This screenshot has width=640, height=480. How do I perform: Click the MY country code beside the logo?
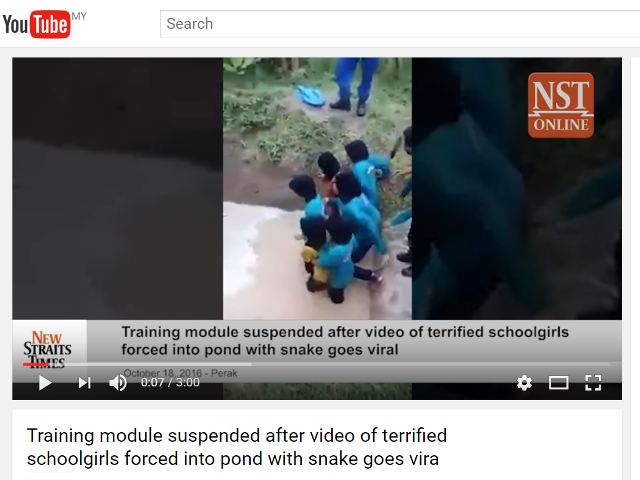pyautogui.click(x=79, y=16)
